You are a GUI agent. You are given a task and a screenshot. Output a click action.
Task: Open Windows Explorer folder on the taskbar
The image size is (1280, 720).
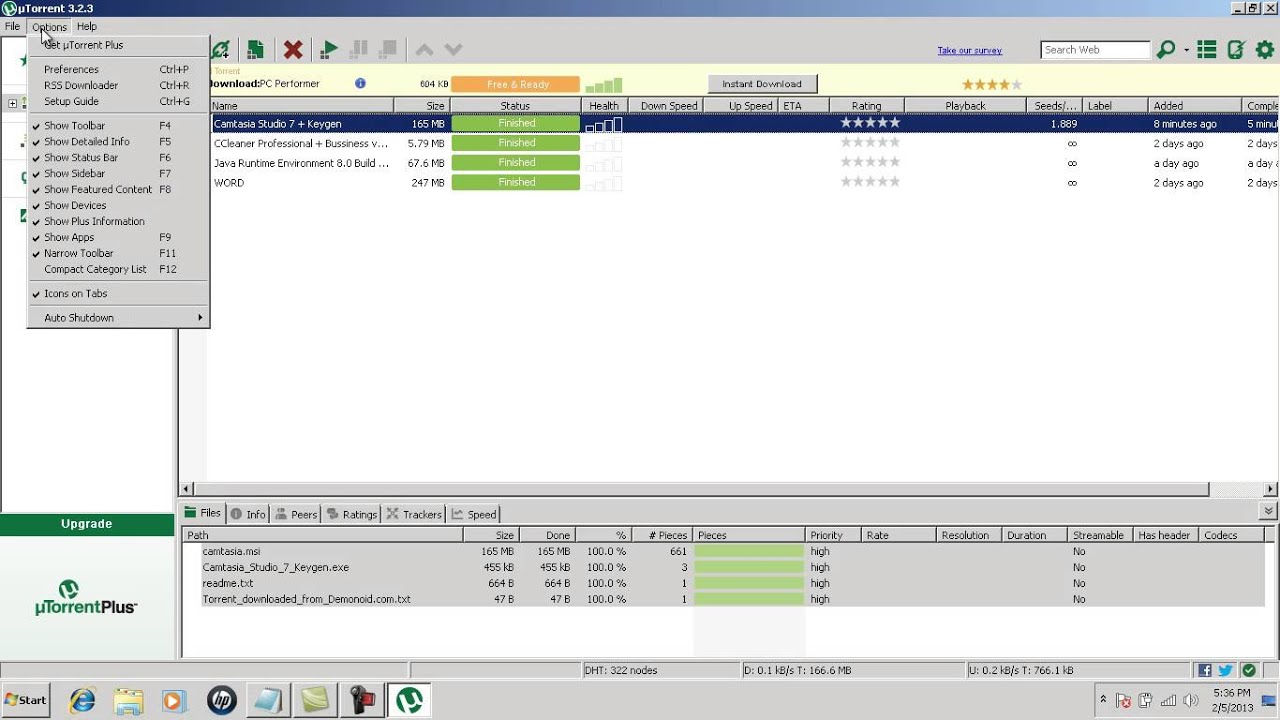pyautogui.click(x=129, y=701)
